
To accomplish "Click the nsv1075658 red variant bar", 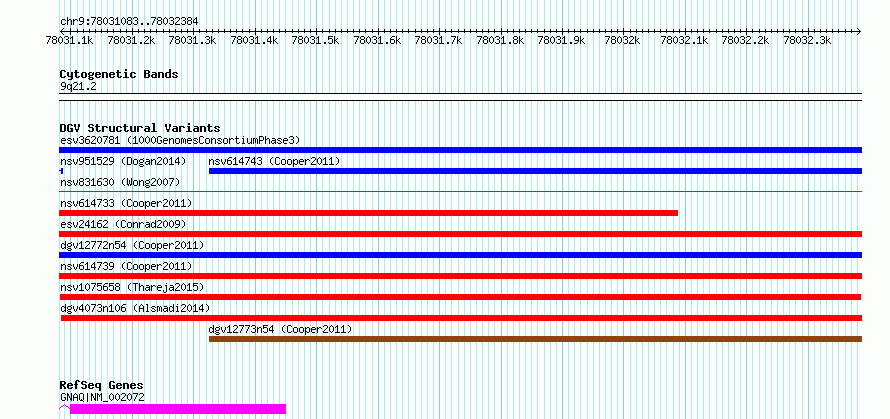I will pos(460,297).
